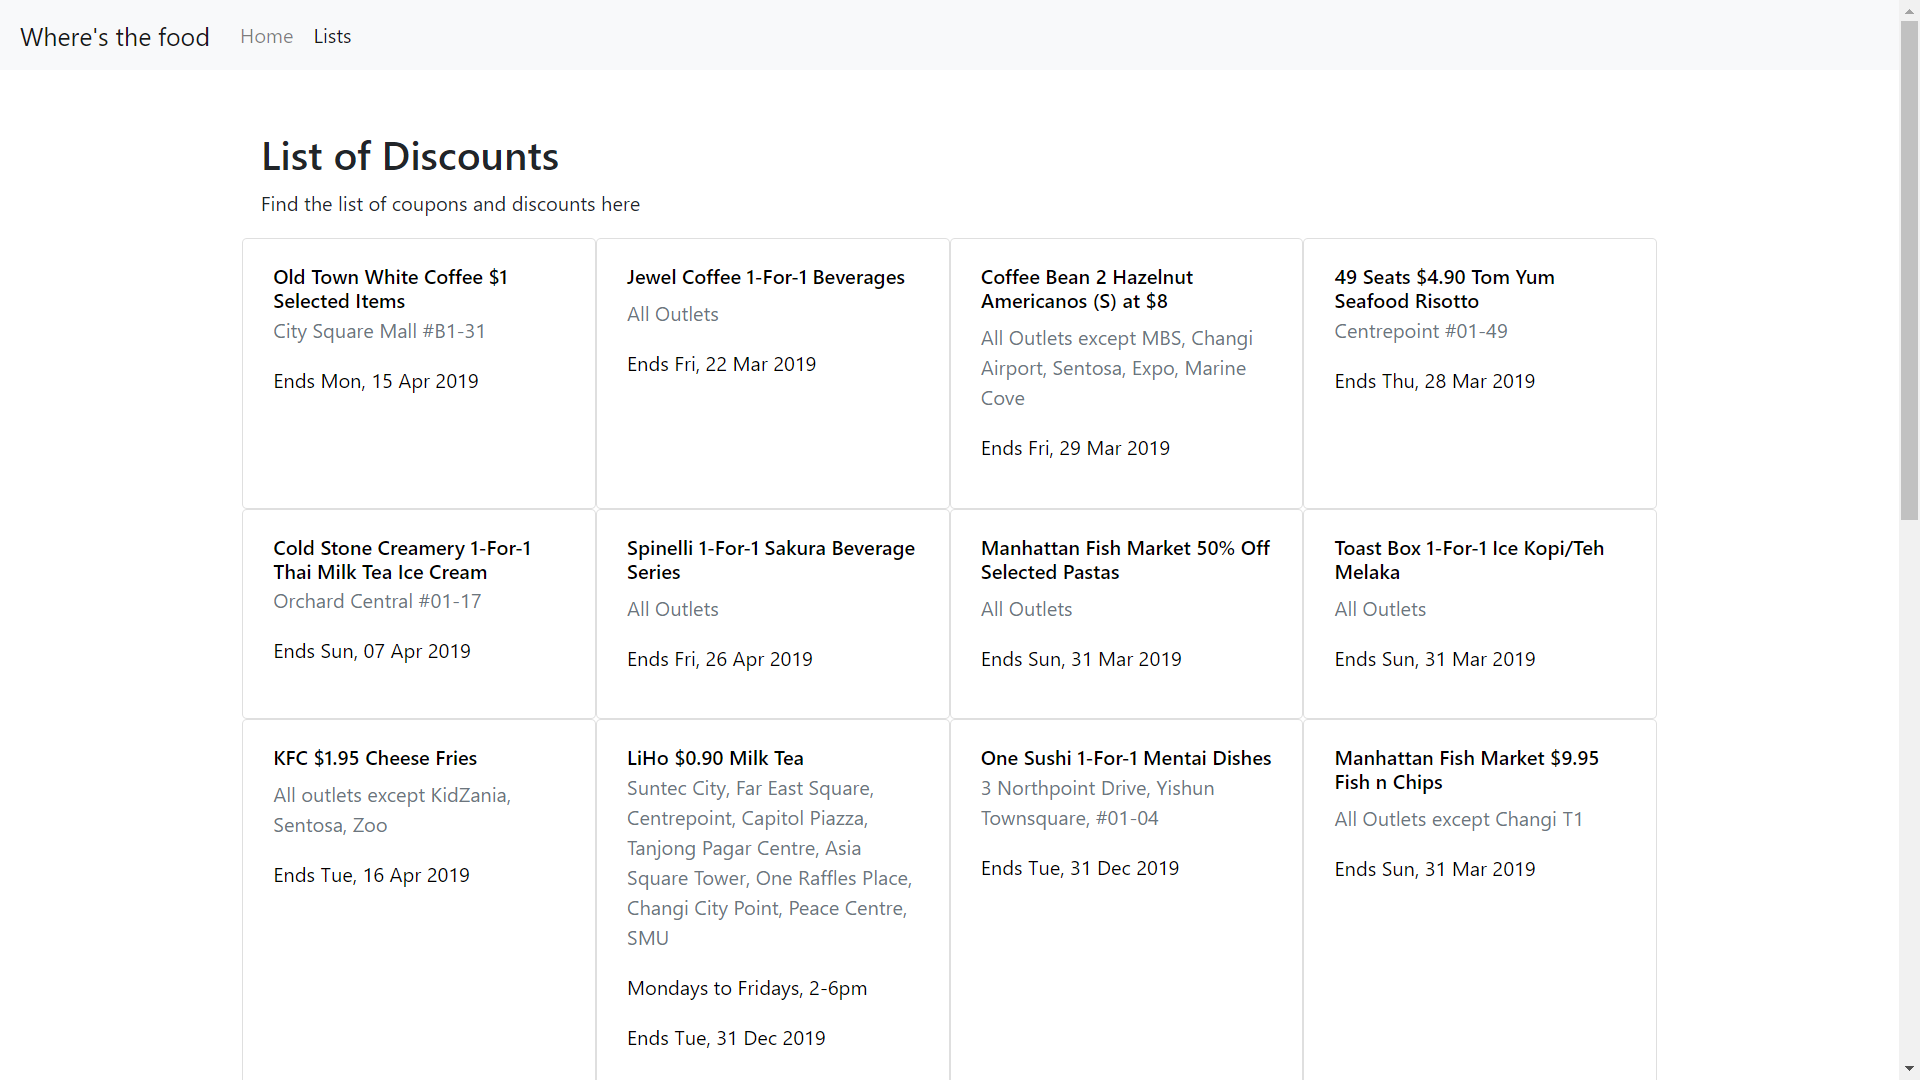Click KFC $1.95 Cheese Fries title
Image resolution: width=1920 pixels, height=1080 pixels.
375,758
